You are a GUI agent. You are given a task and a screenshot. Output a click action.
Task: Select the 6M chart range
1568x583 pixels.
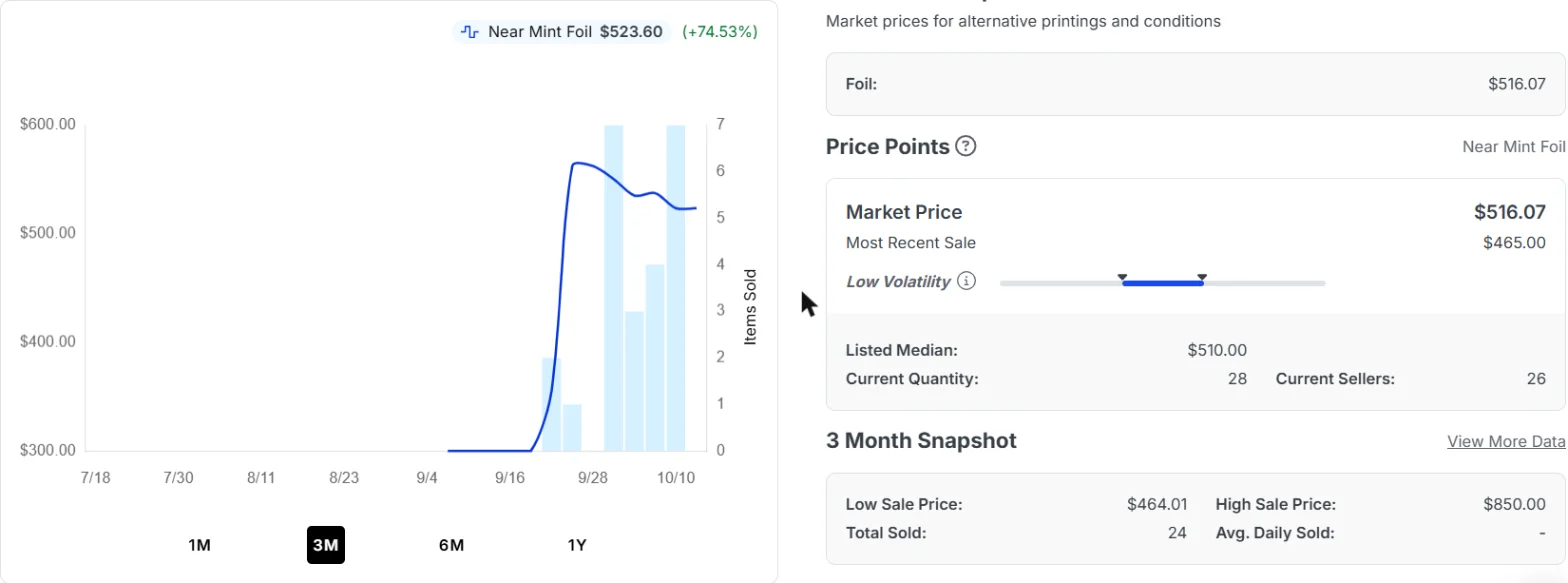451,545
